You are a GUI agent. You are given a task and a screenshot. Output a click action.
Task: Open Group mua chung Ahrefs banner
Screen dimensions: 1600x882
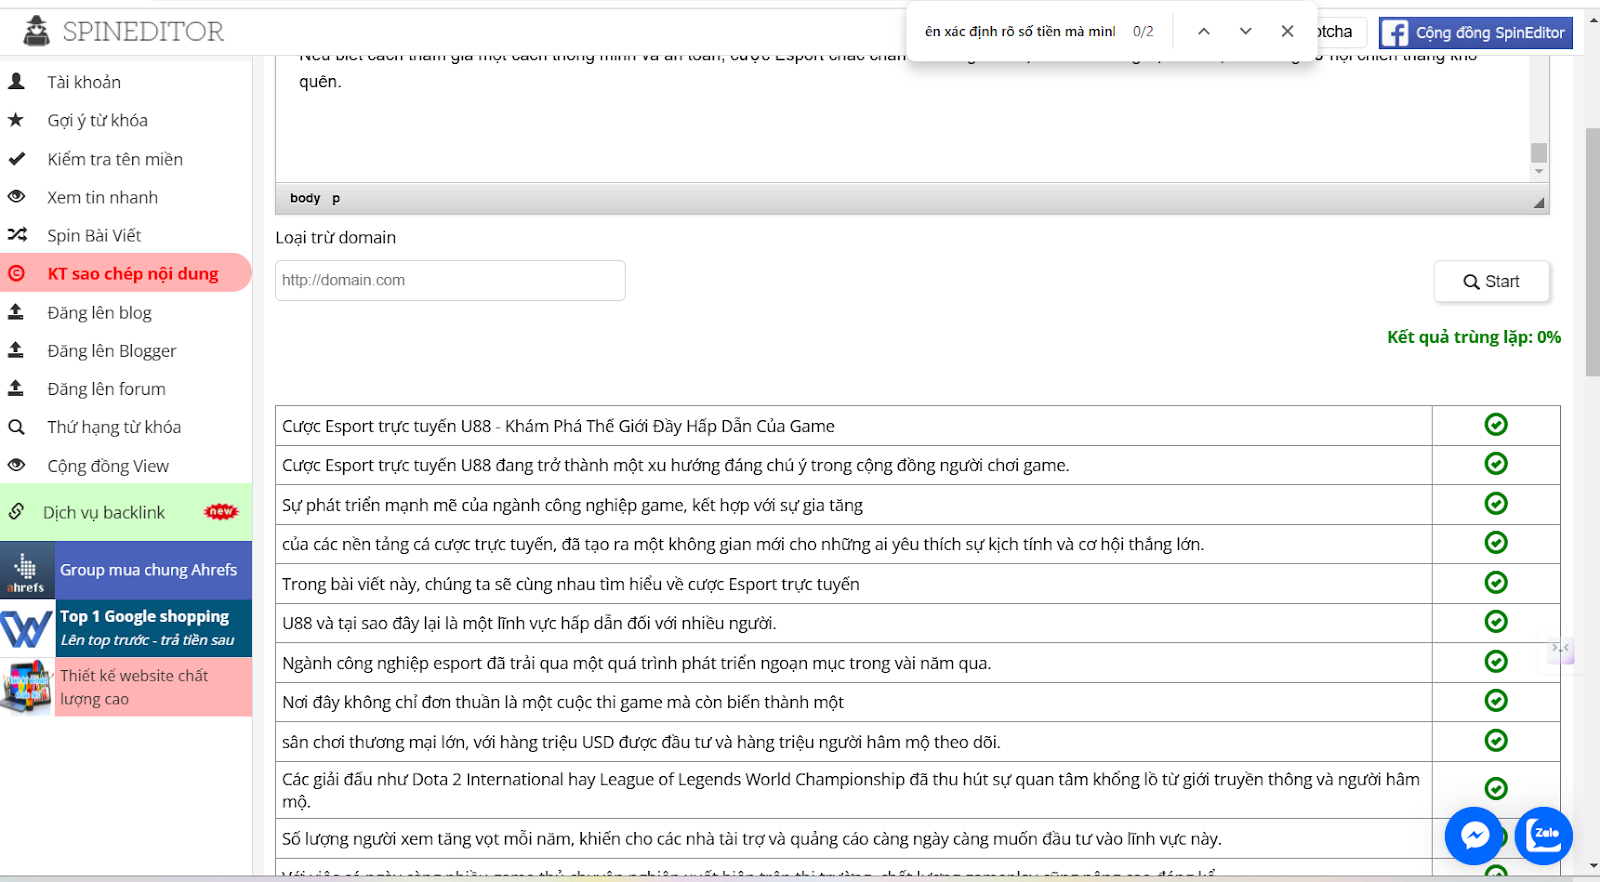pyautogui.click(x=126, y=570)
